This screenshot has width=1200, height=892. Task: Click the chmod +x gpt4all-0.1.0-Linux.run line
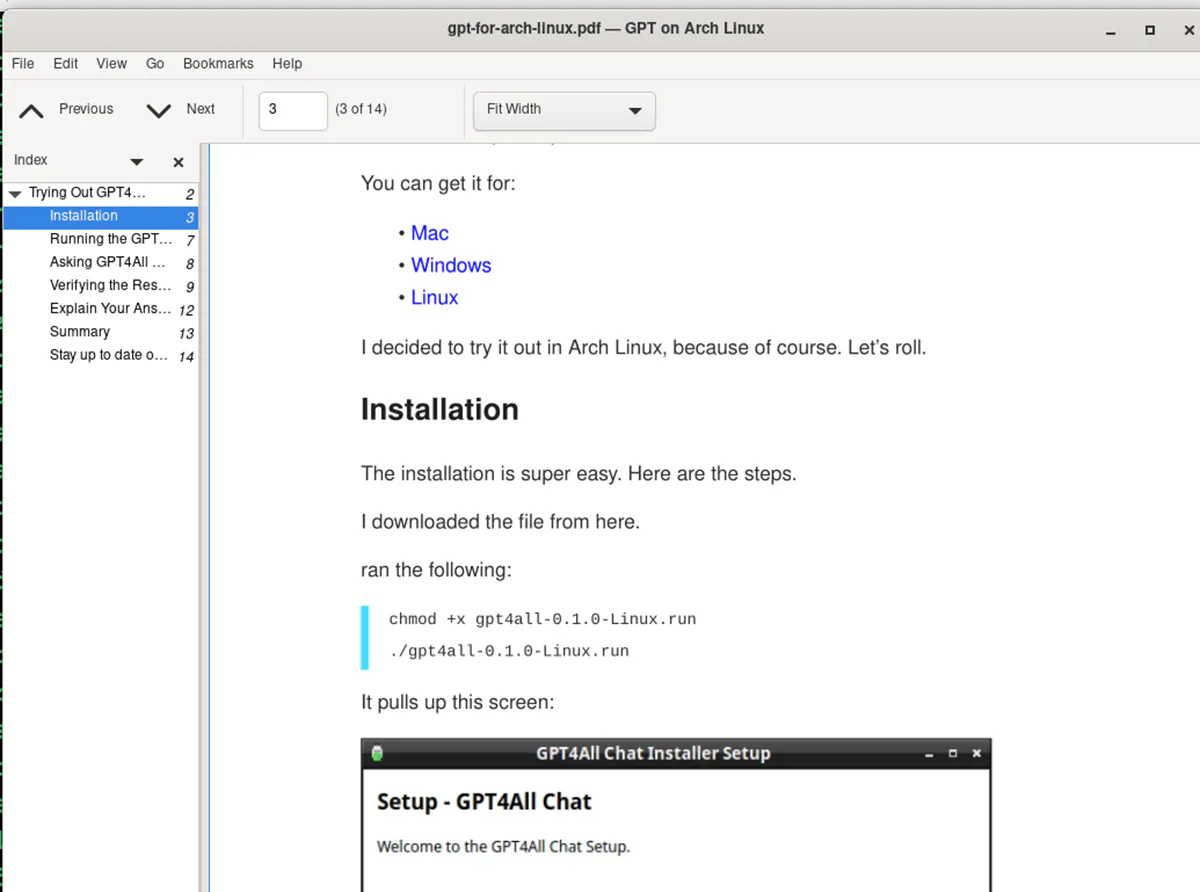542,619
